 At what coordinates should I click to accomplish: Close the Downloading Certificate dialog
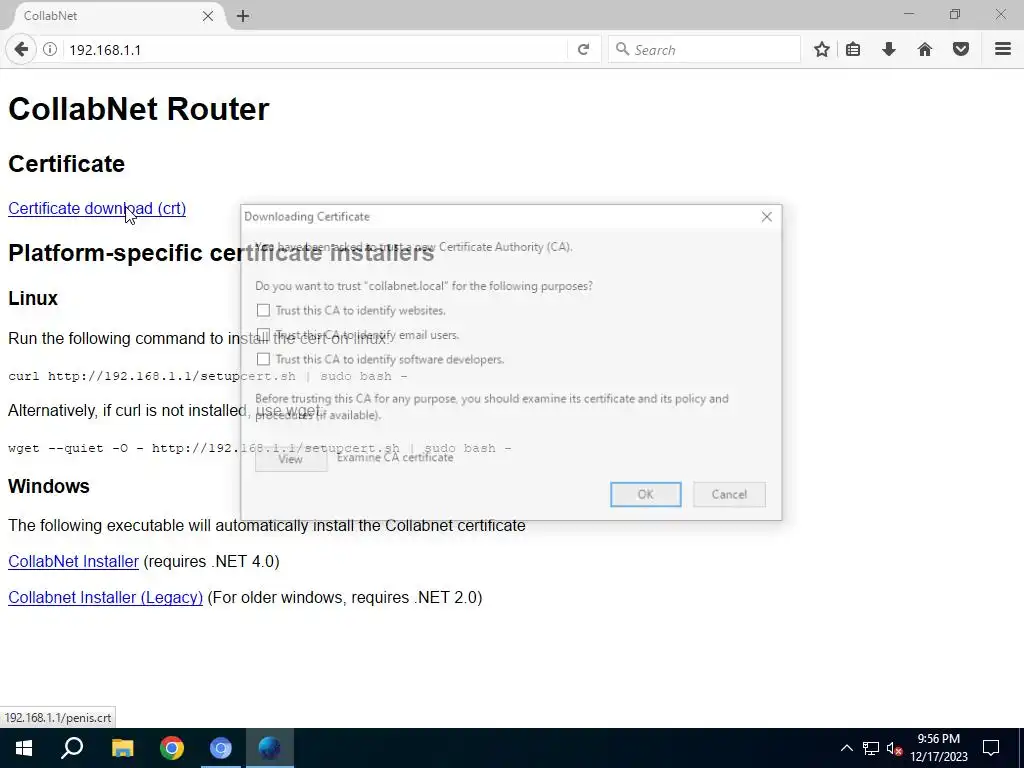point(767,217)
